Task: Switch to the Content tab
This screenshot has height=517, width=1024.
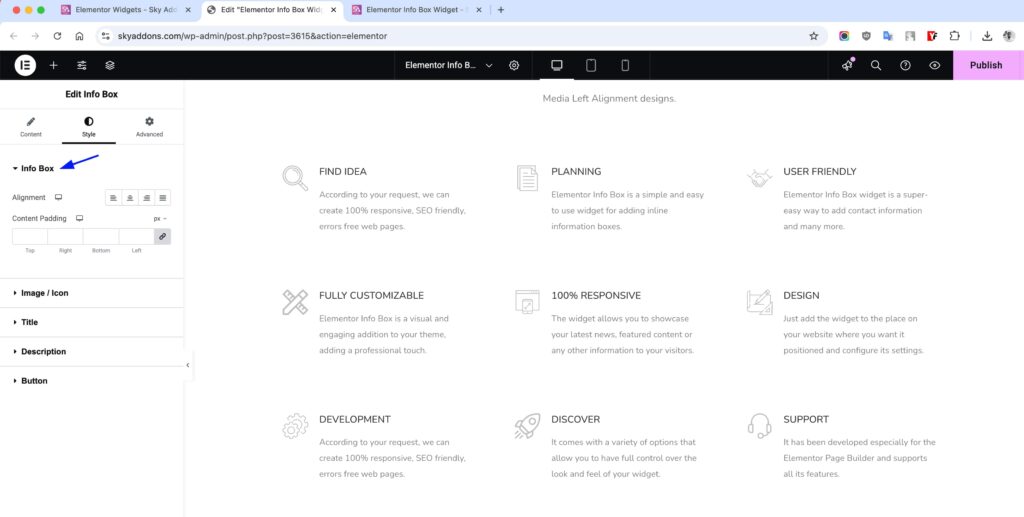Action: [x=31, y=127]
